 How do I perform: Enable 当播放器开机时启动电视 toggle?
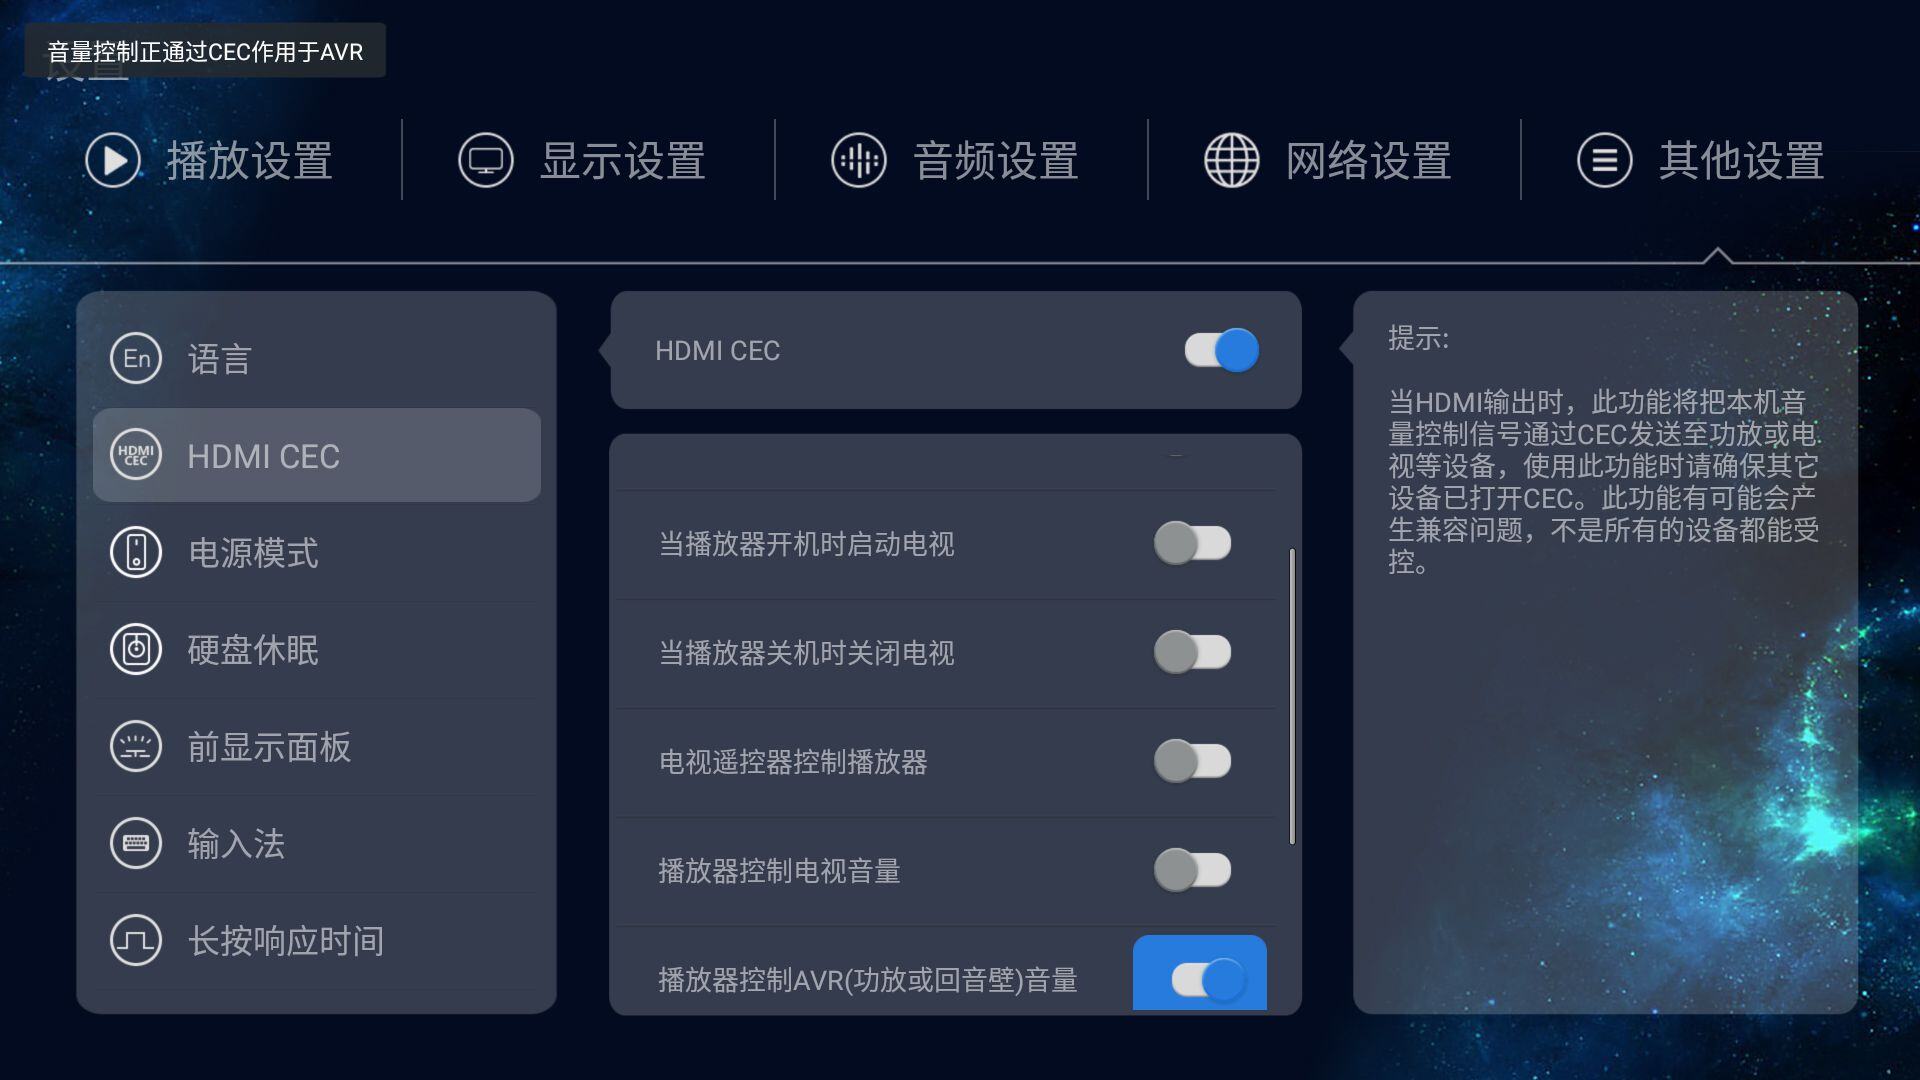coord(1192,542)
